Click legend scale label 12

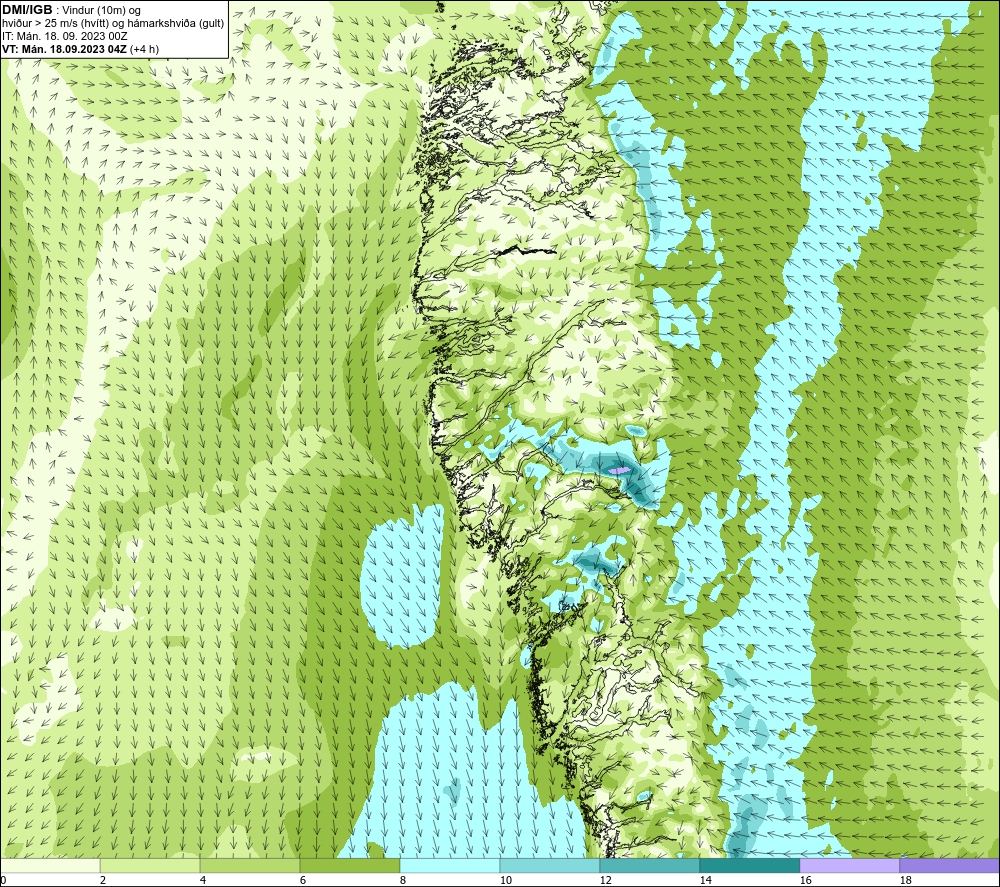click(605, 881)
